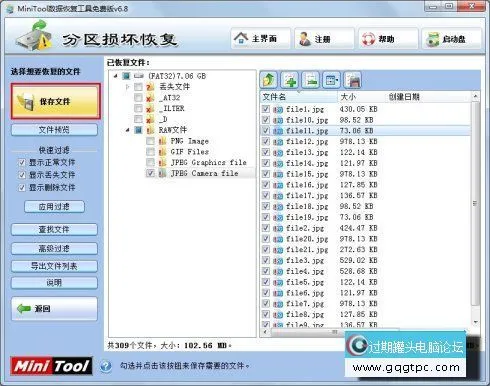Click the folder icon of _AT32
490x386 pixels.
150,98
